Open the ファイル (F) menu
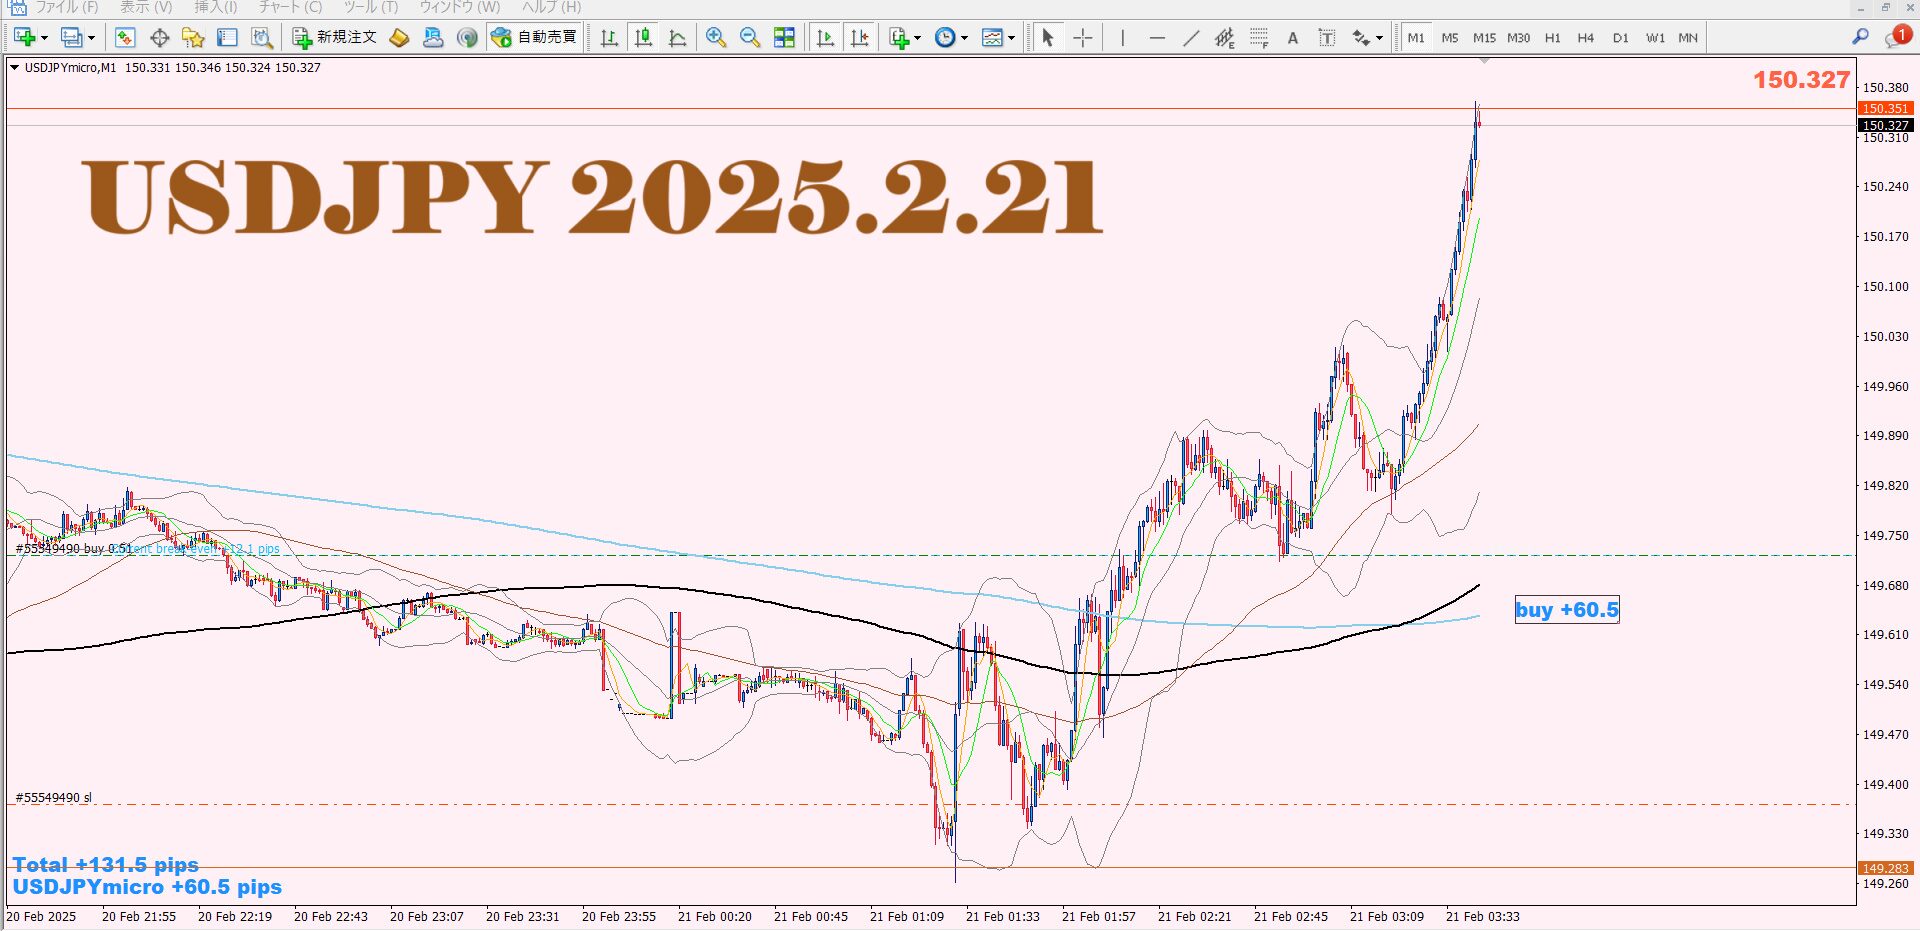Image resolution: width=1920 pixels, height=931 pixels. coord(67,7)
